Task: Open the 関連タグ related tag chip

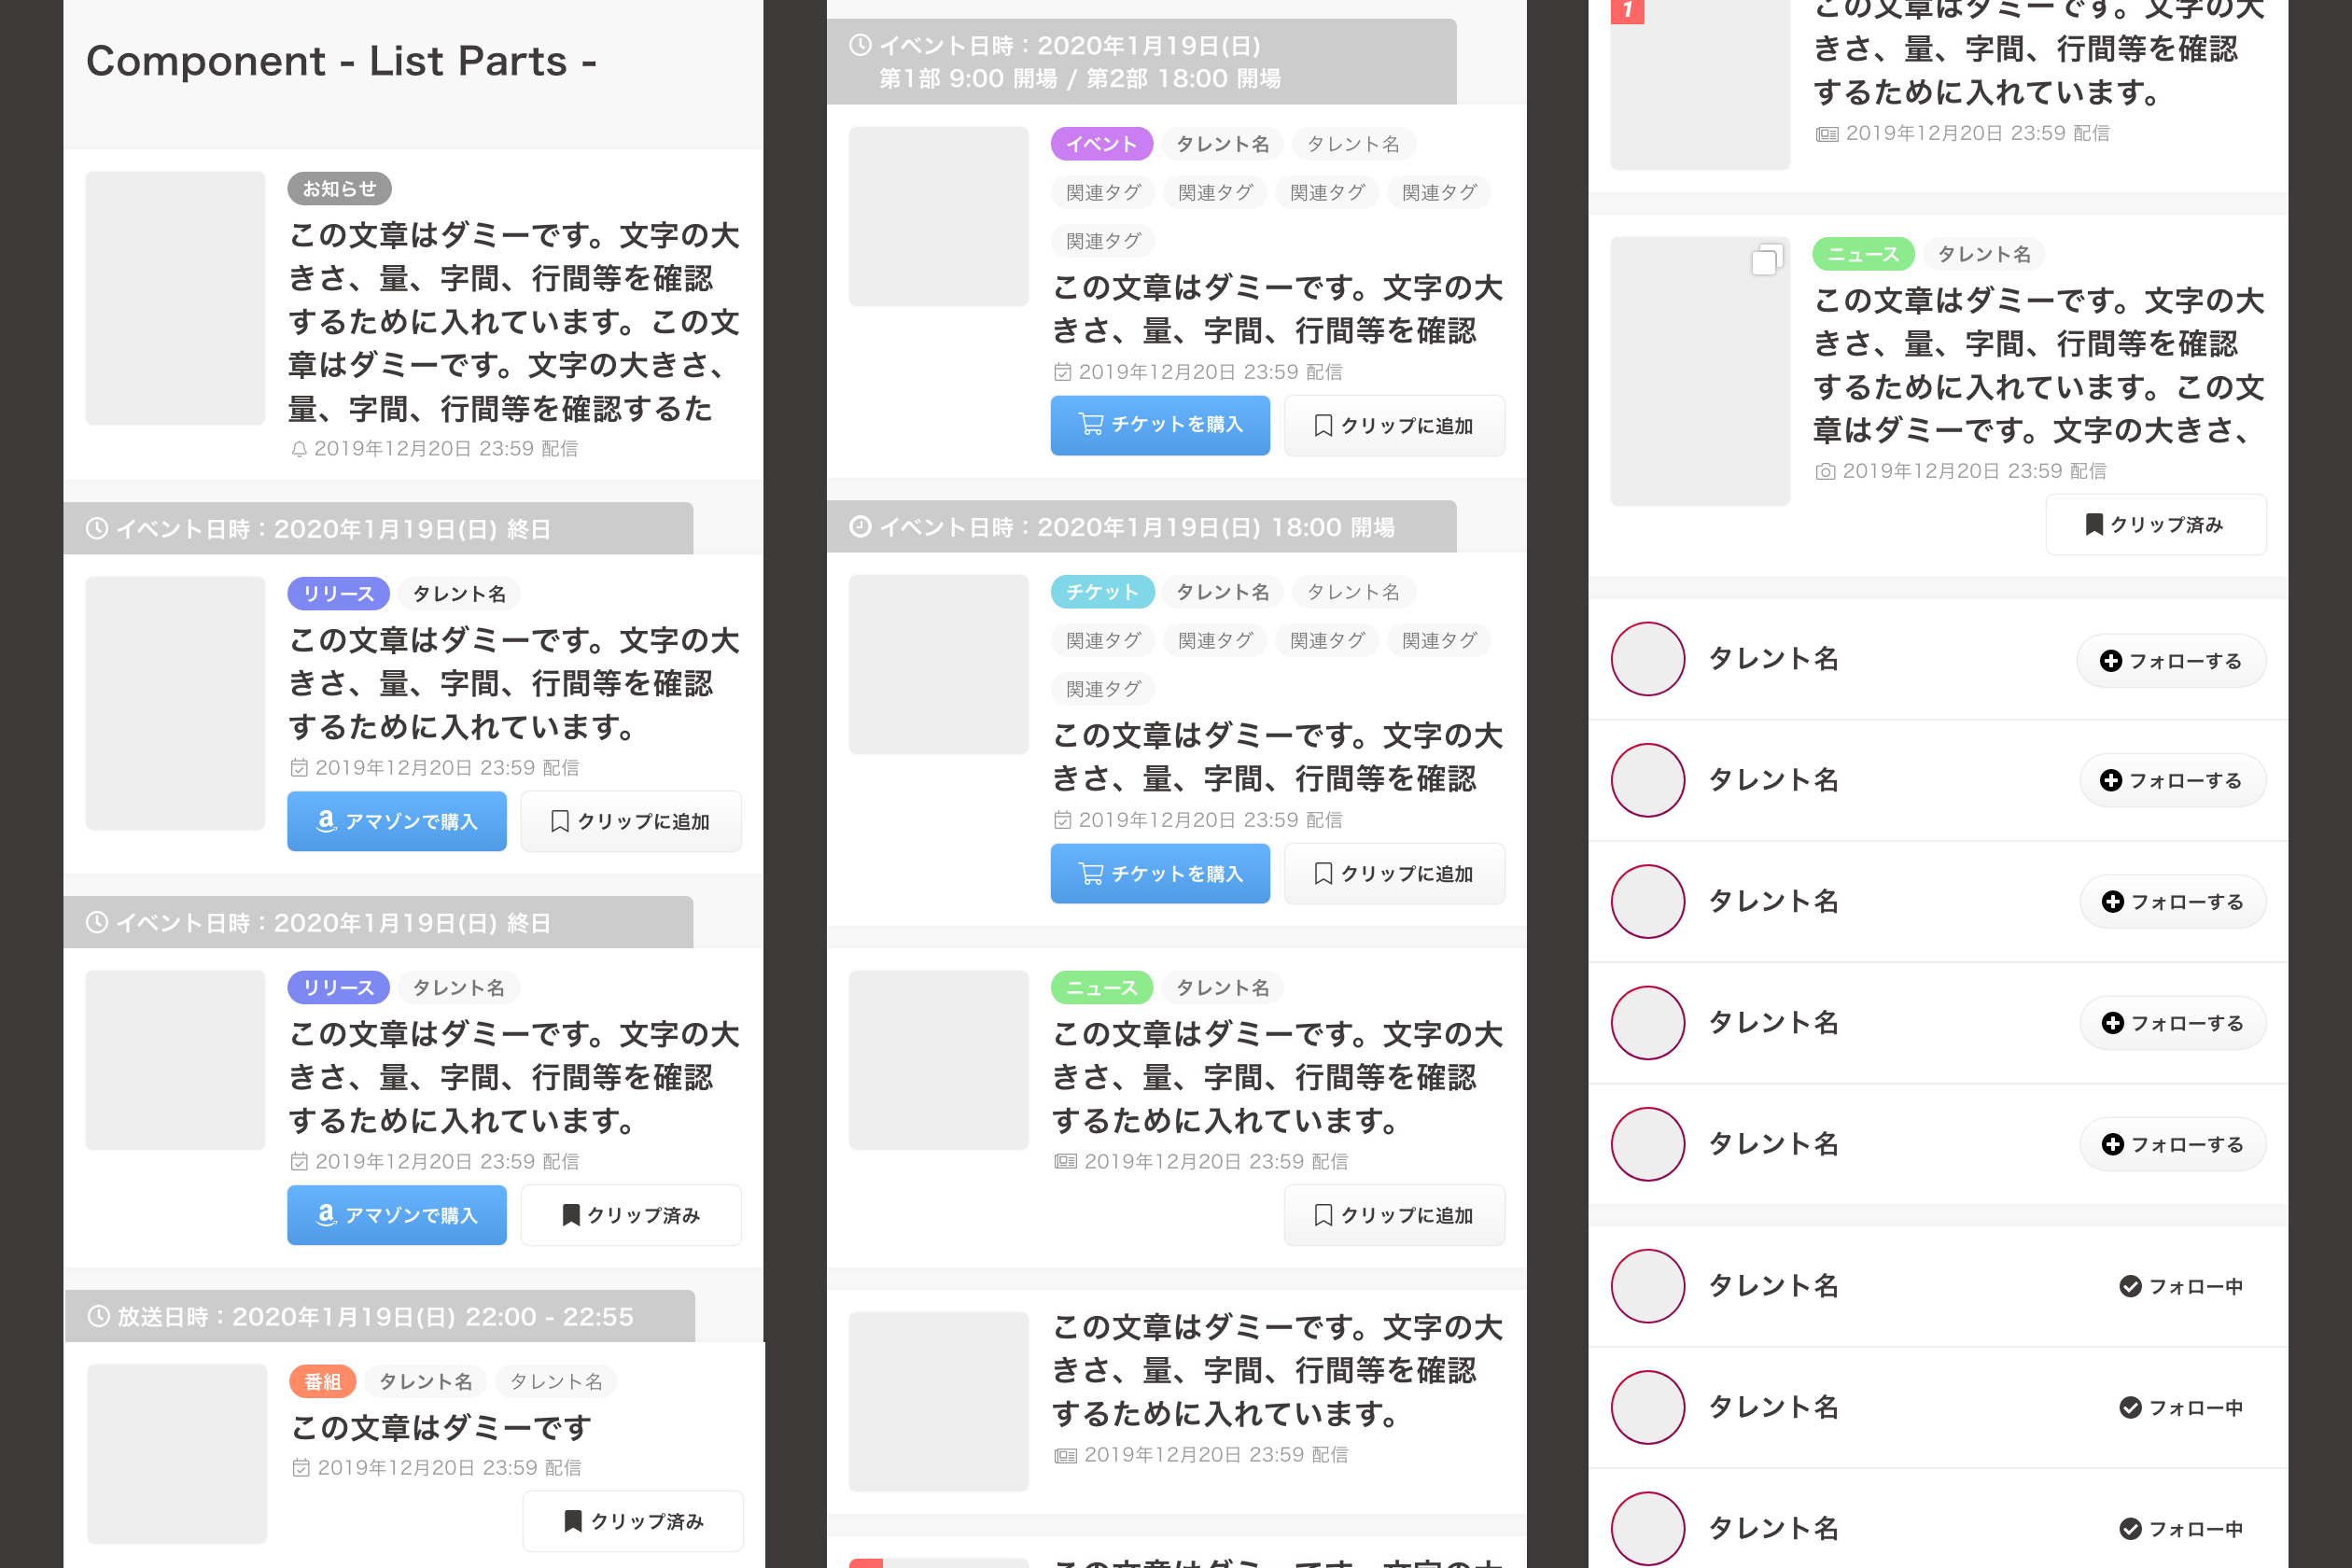Action: click(1102, 192)
